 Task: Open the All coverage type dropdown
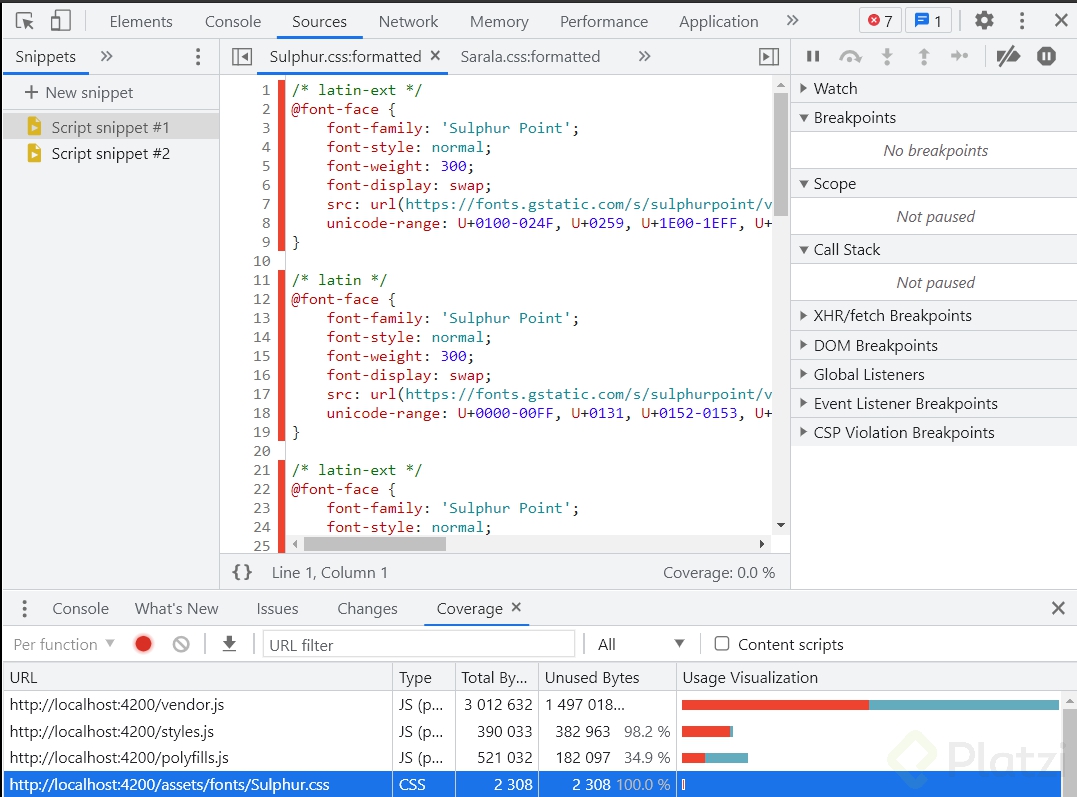[640, 644]
